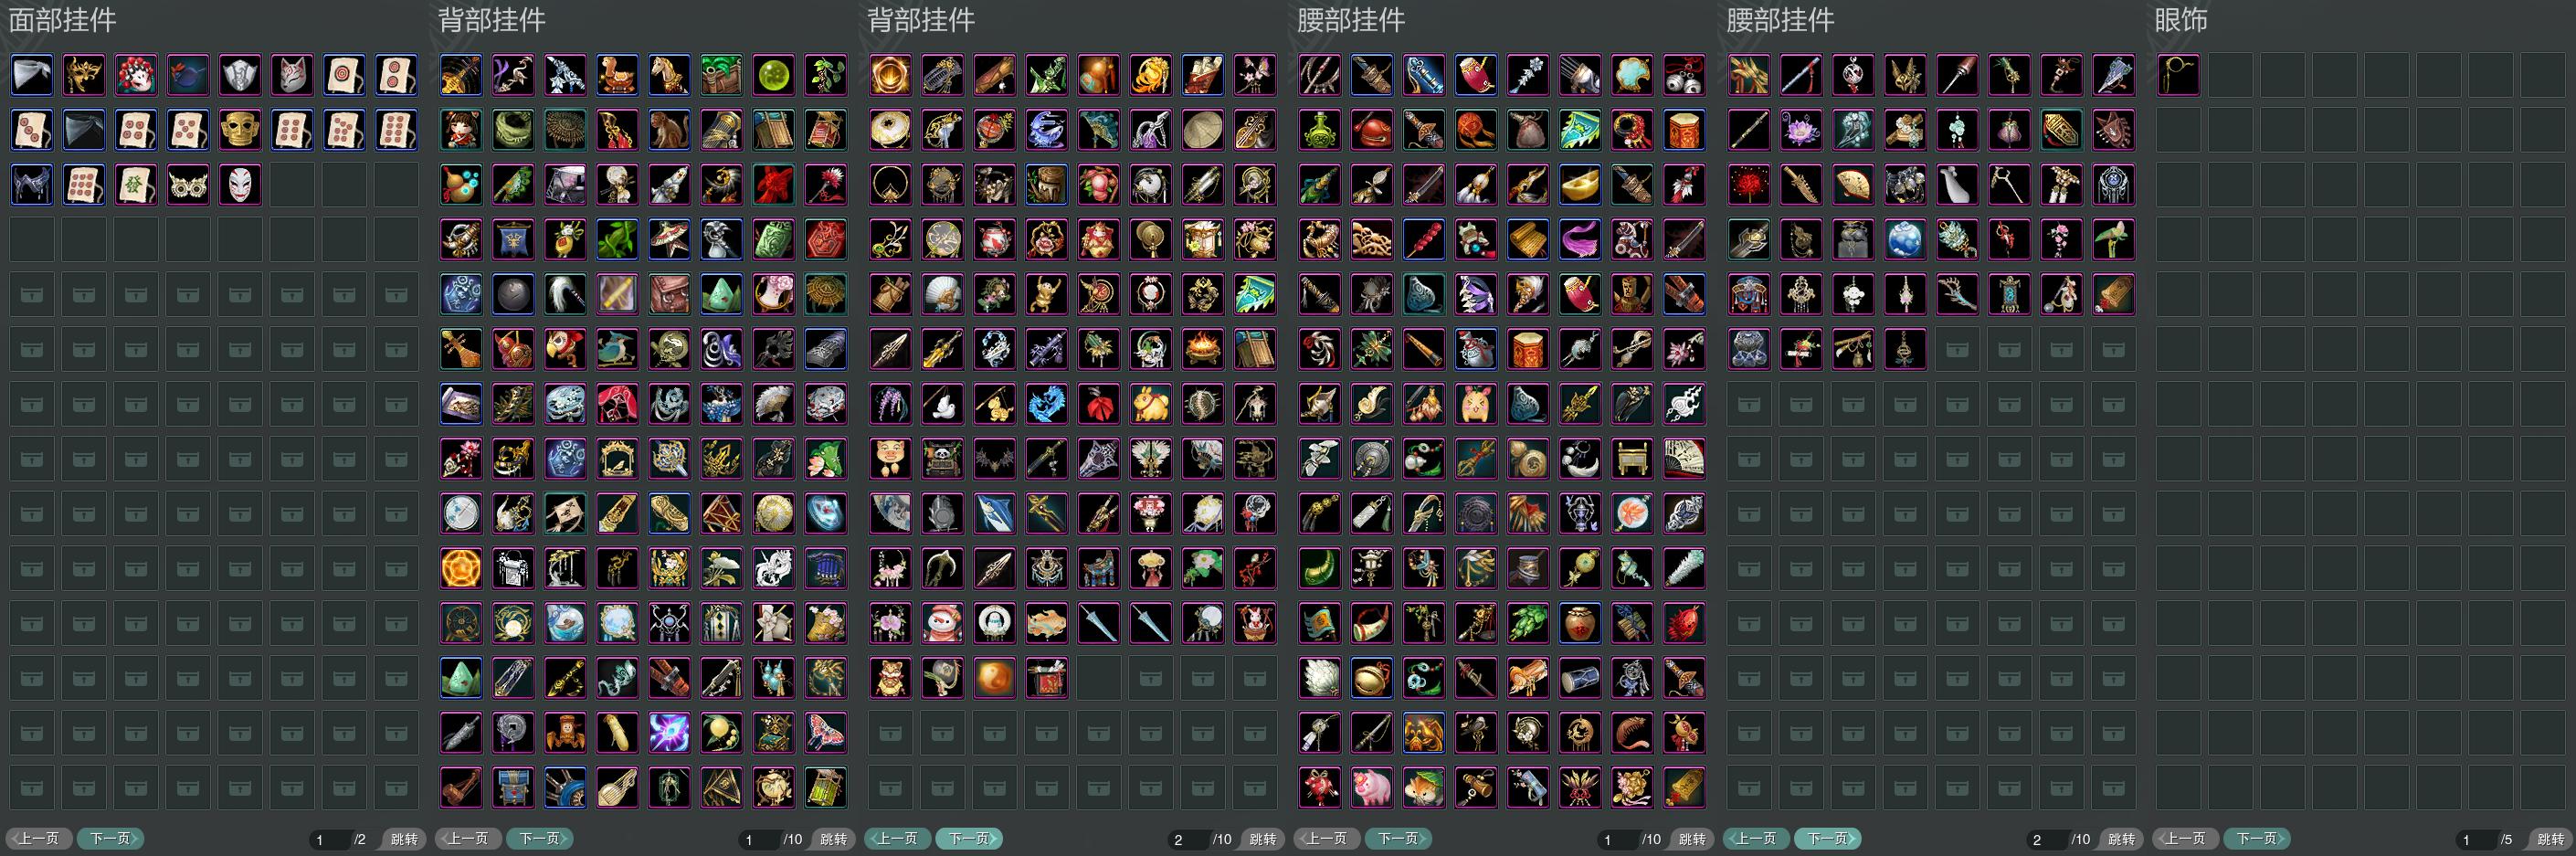Viewport: 2576px width, 856px height.
Task: Click the pink pig waist accessory
Action: 1372,788
